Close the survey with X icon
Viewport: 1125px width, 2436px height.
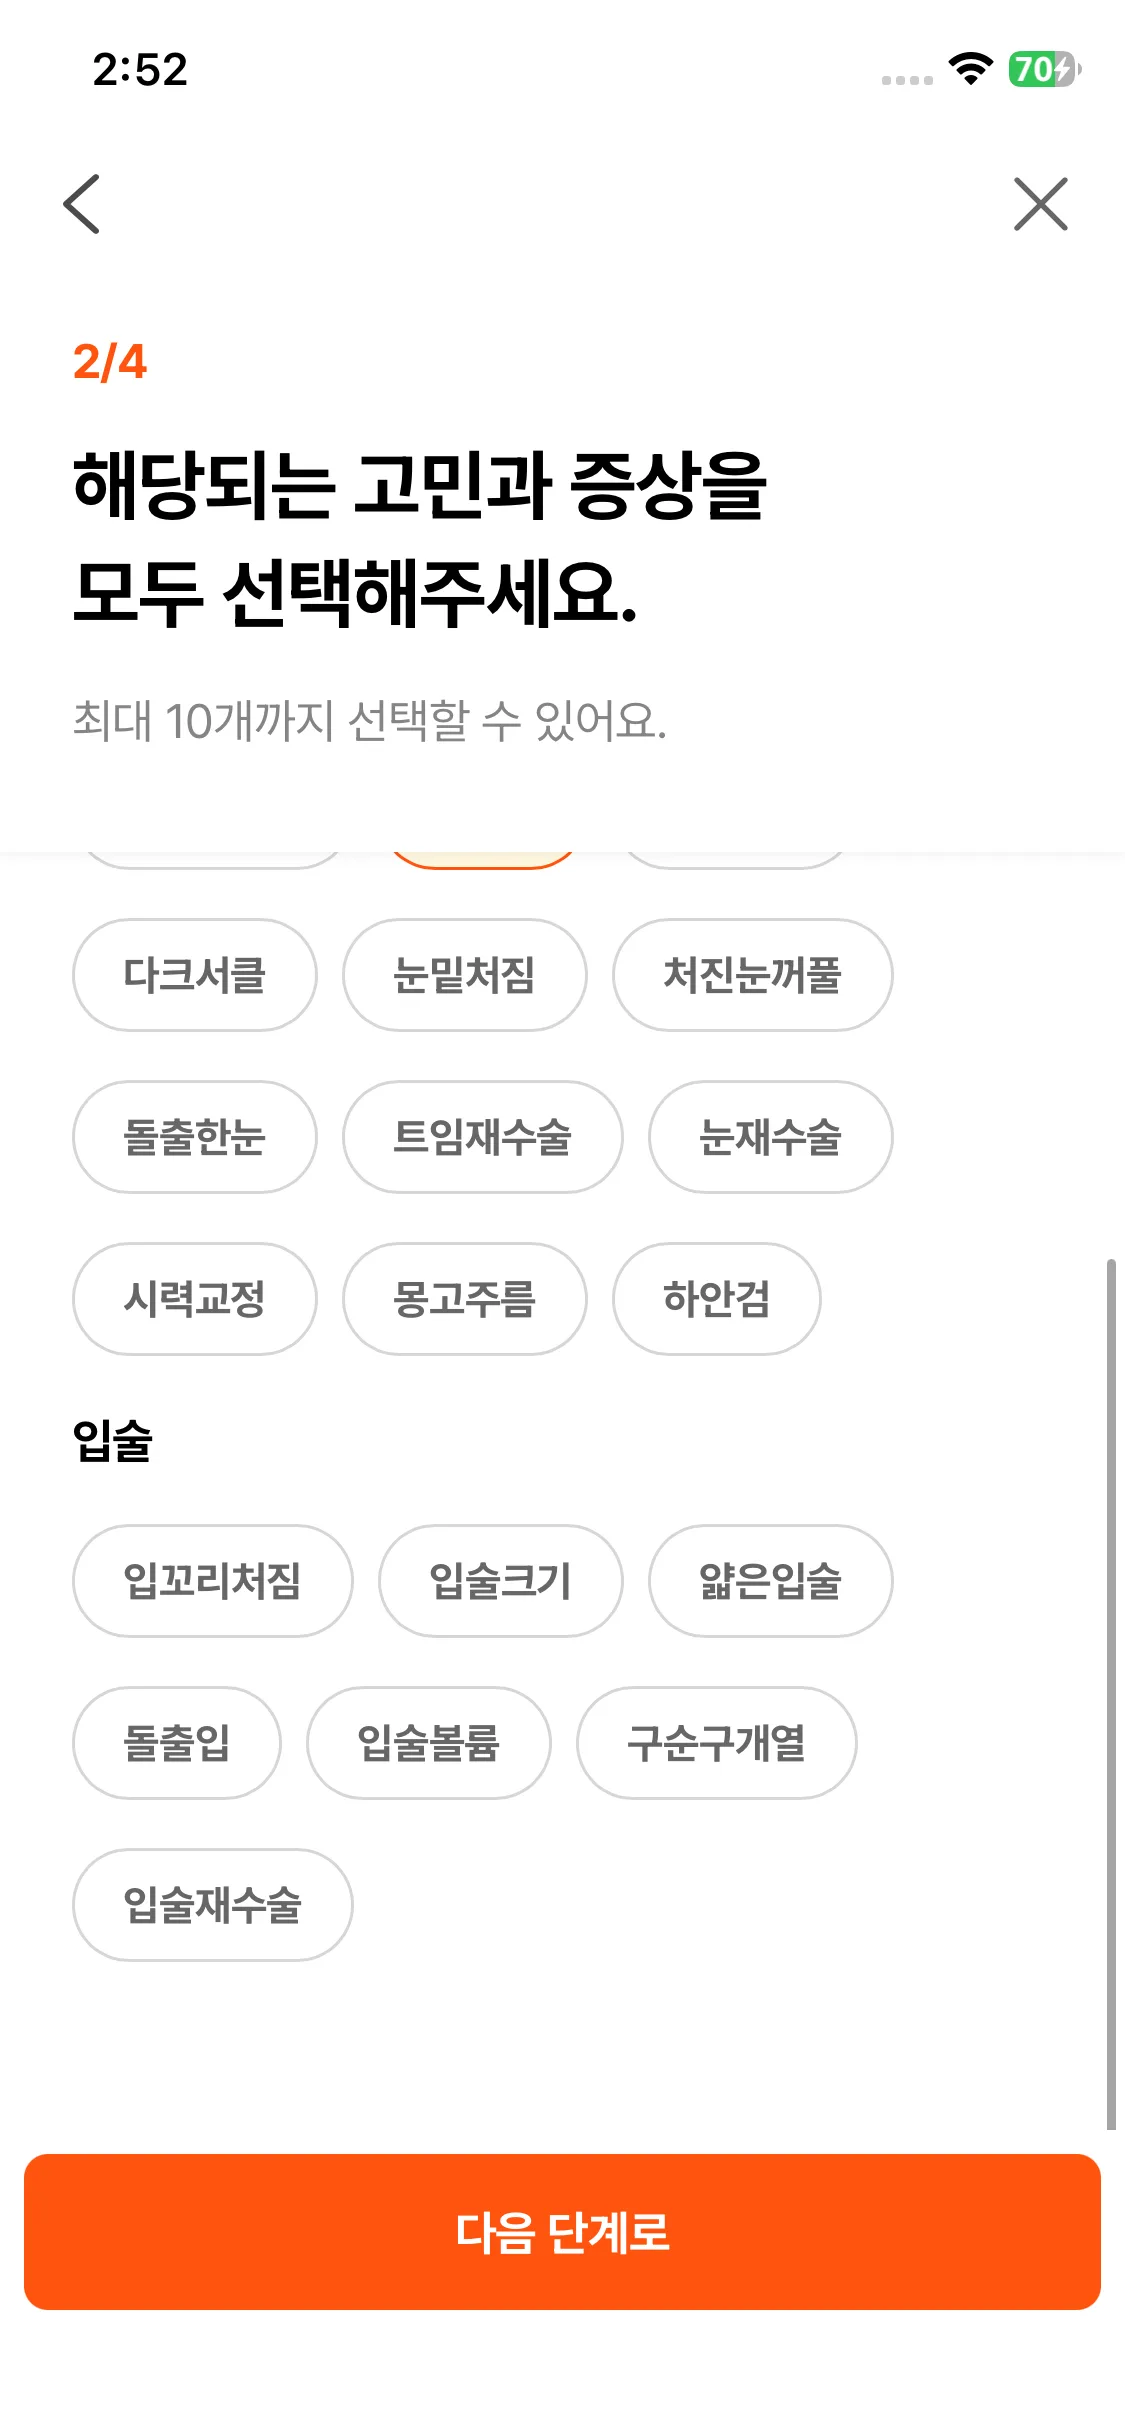click(1040, 204)
